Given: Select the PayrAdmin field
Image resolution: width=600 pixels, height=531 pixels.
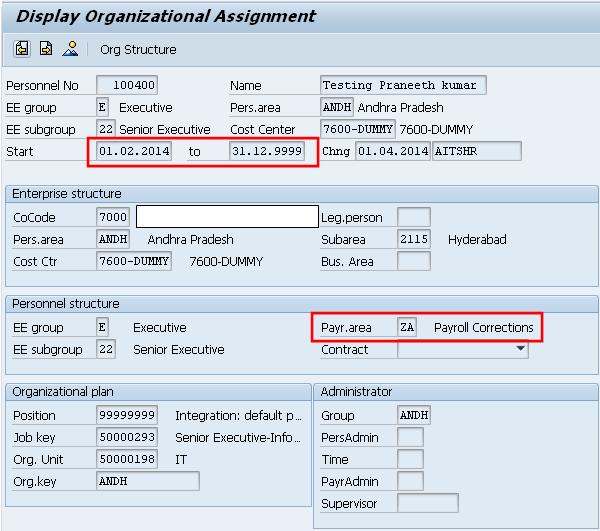Looking at the screenshot, I should tap(410, 481).
